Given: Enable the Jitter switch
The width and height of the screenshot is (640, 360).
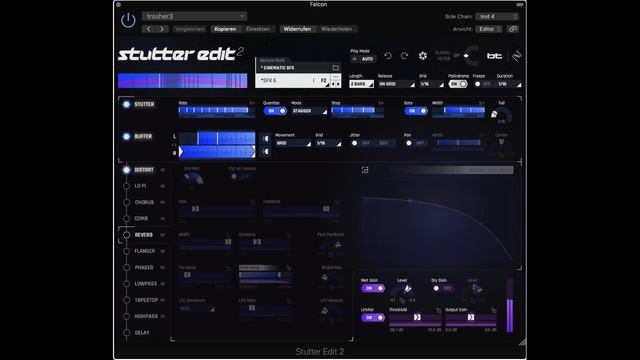Looking at the screenshot, I should [361, 143].
